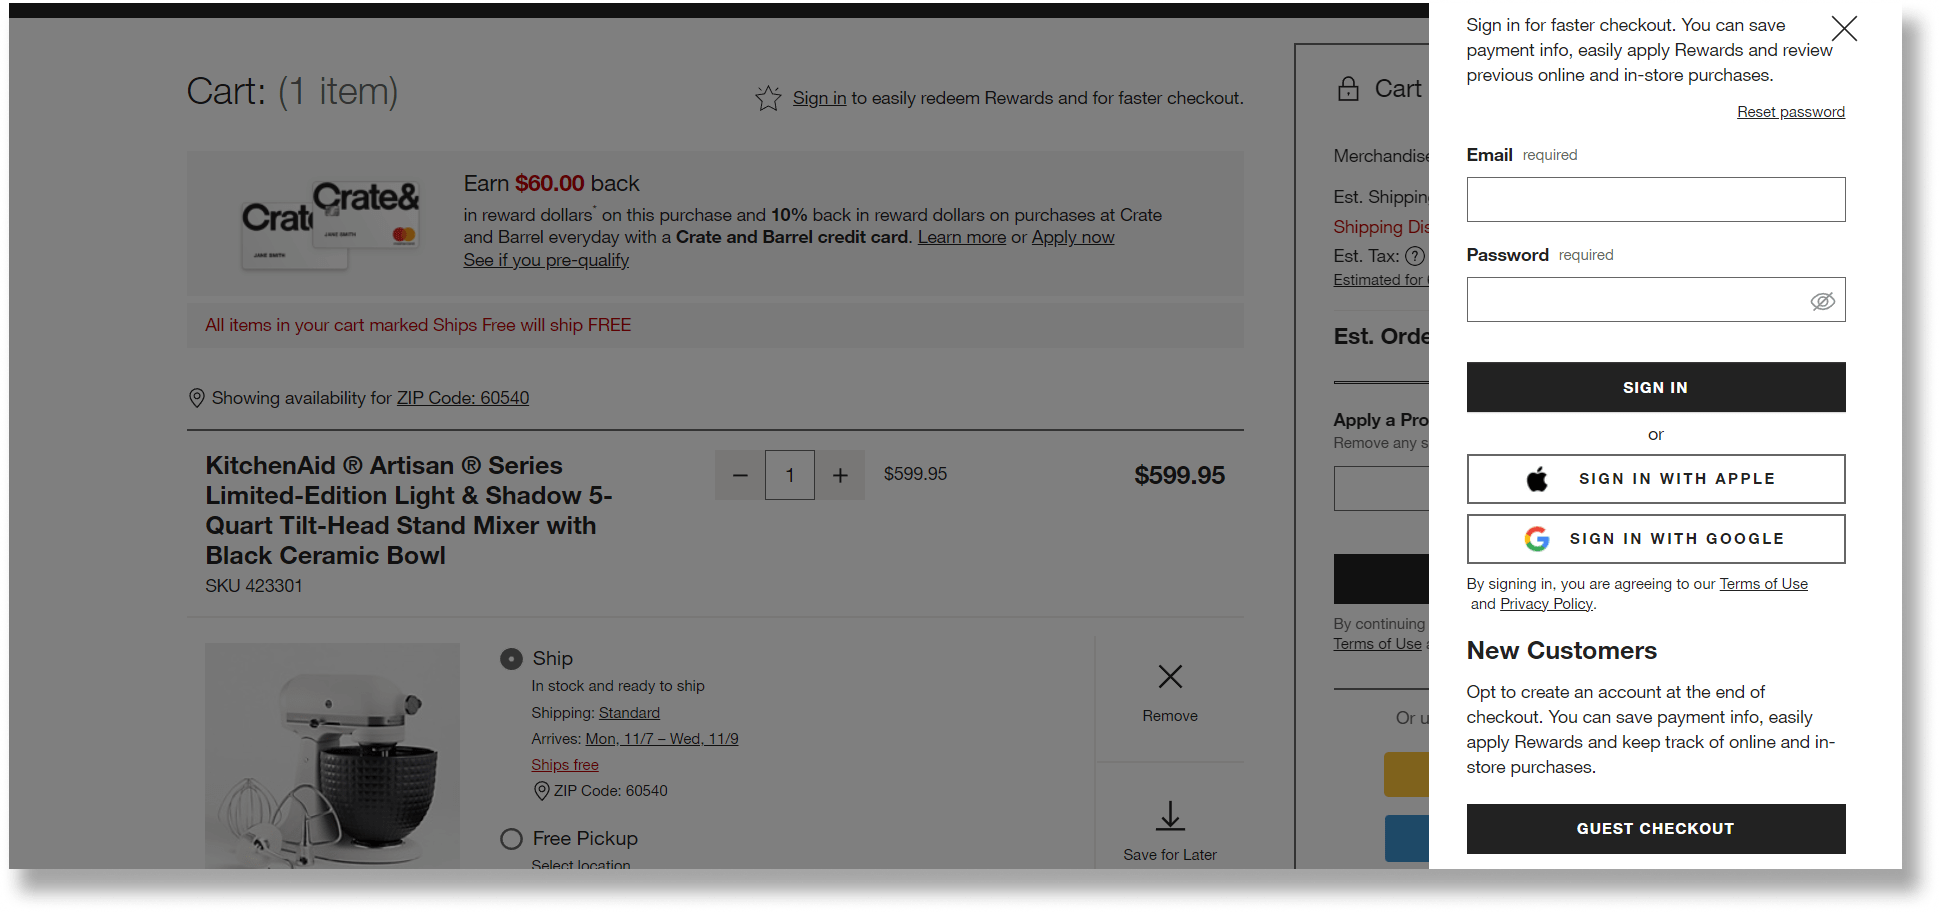Click the Remove label text
This screenshot has width=1939, height=912.
pyautogui.click(x=1170, y=716)
